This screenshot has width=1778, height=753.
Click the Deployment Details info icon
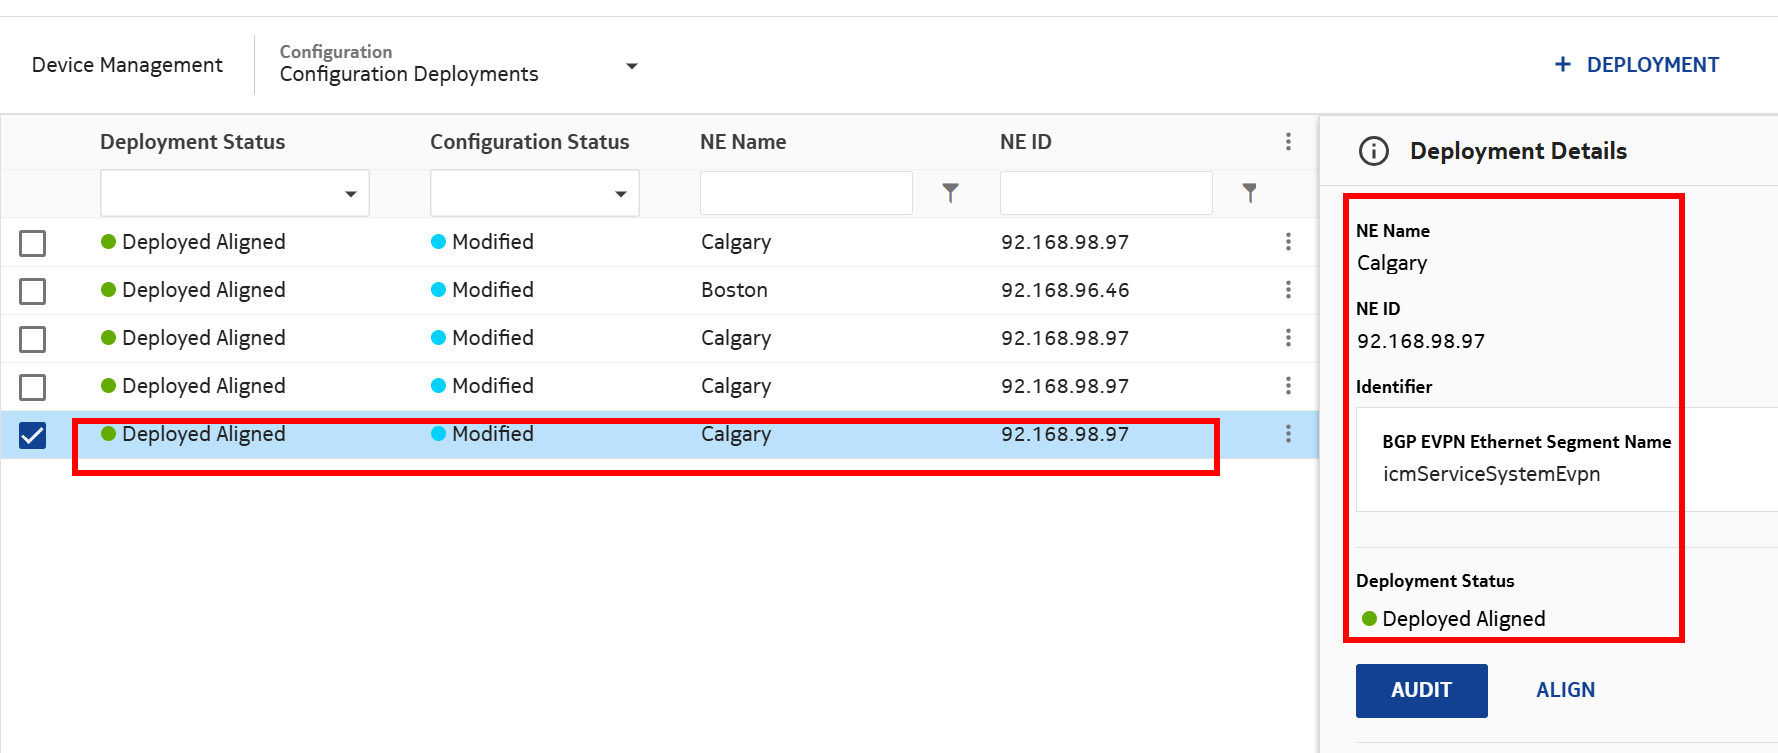(1373, 151)
